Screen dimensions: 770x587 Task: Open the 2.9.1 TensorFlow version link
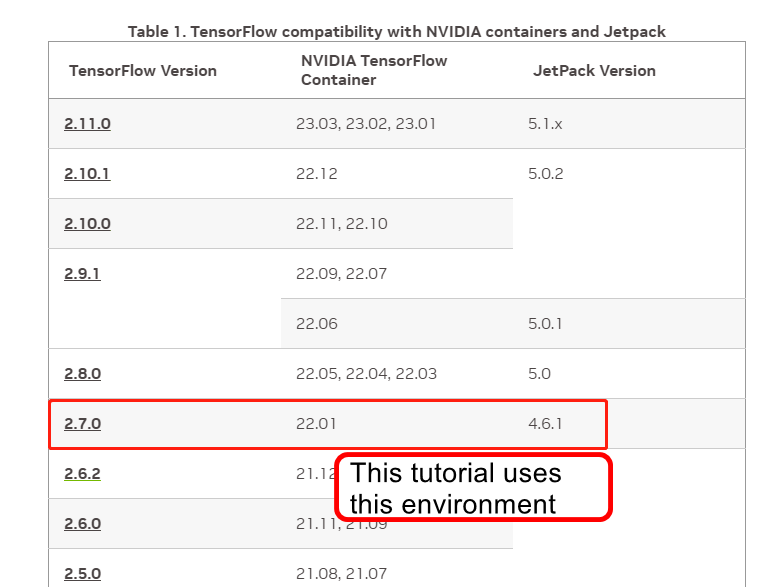(82, 274)
